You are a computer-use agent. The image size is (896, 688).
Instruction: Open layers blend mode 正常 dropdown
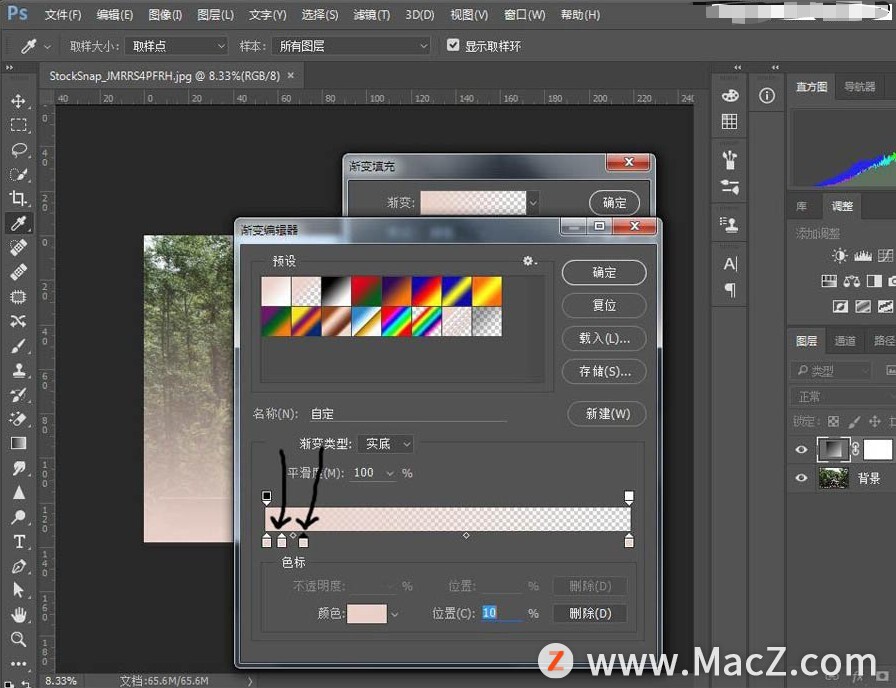pos(843,396)
